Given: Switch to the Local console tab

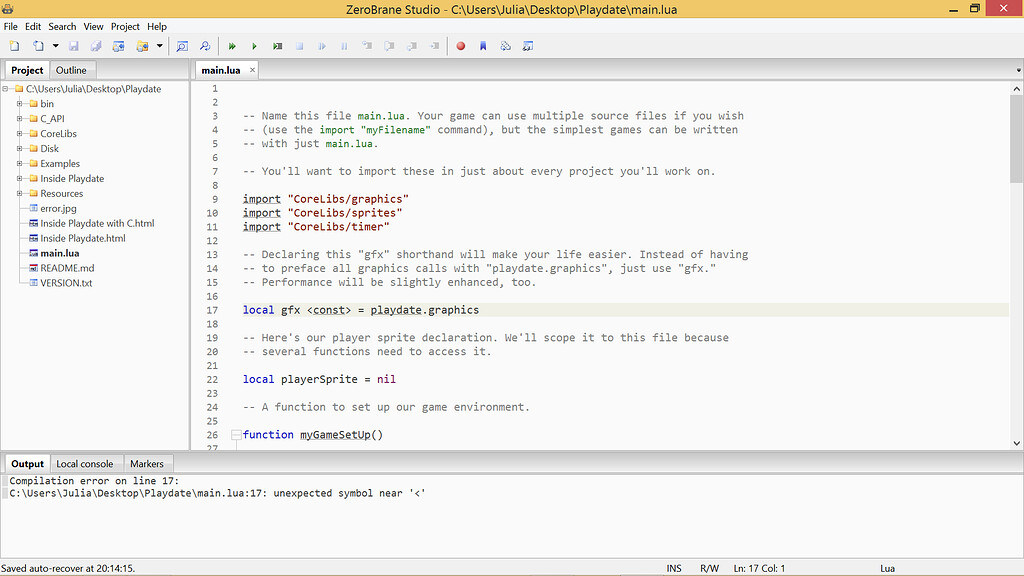Looking at the screenshot, I should [86, 463].
